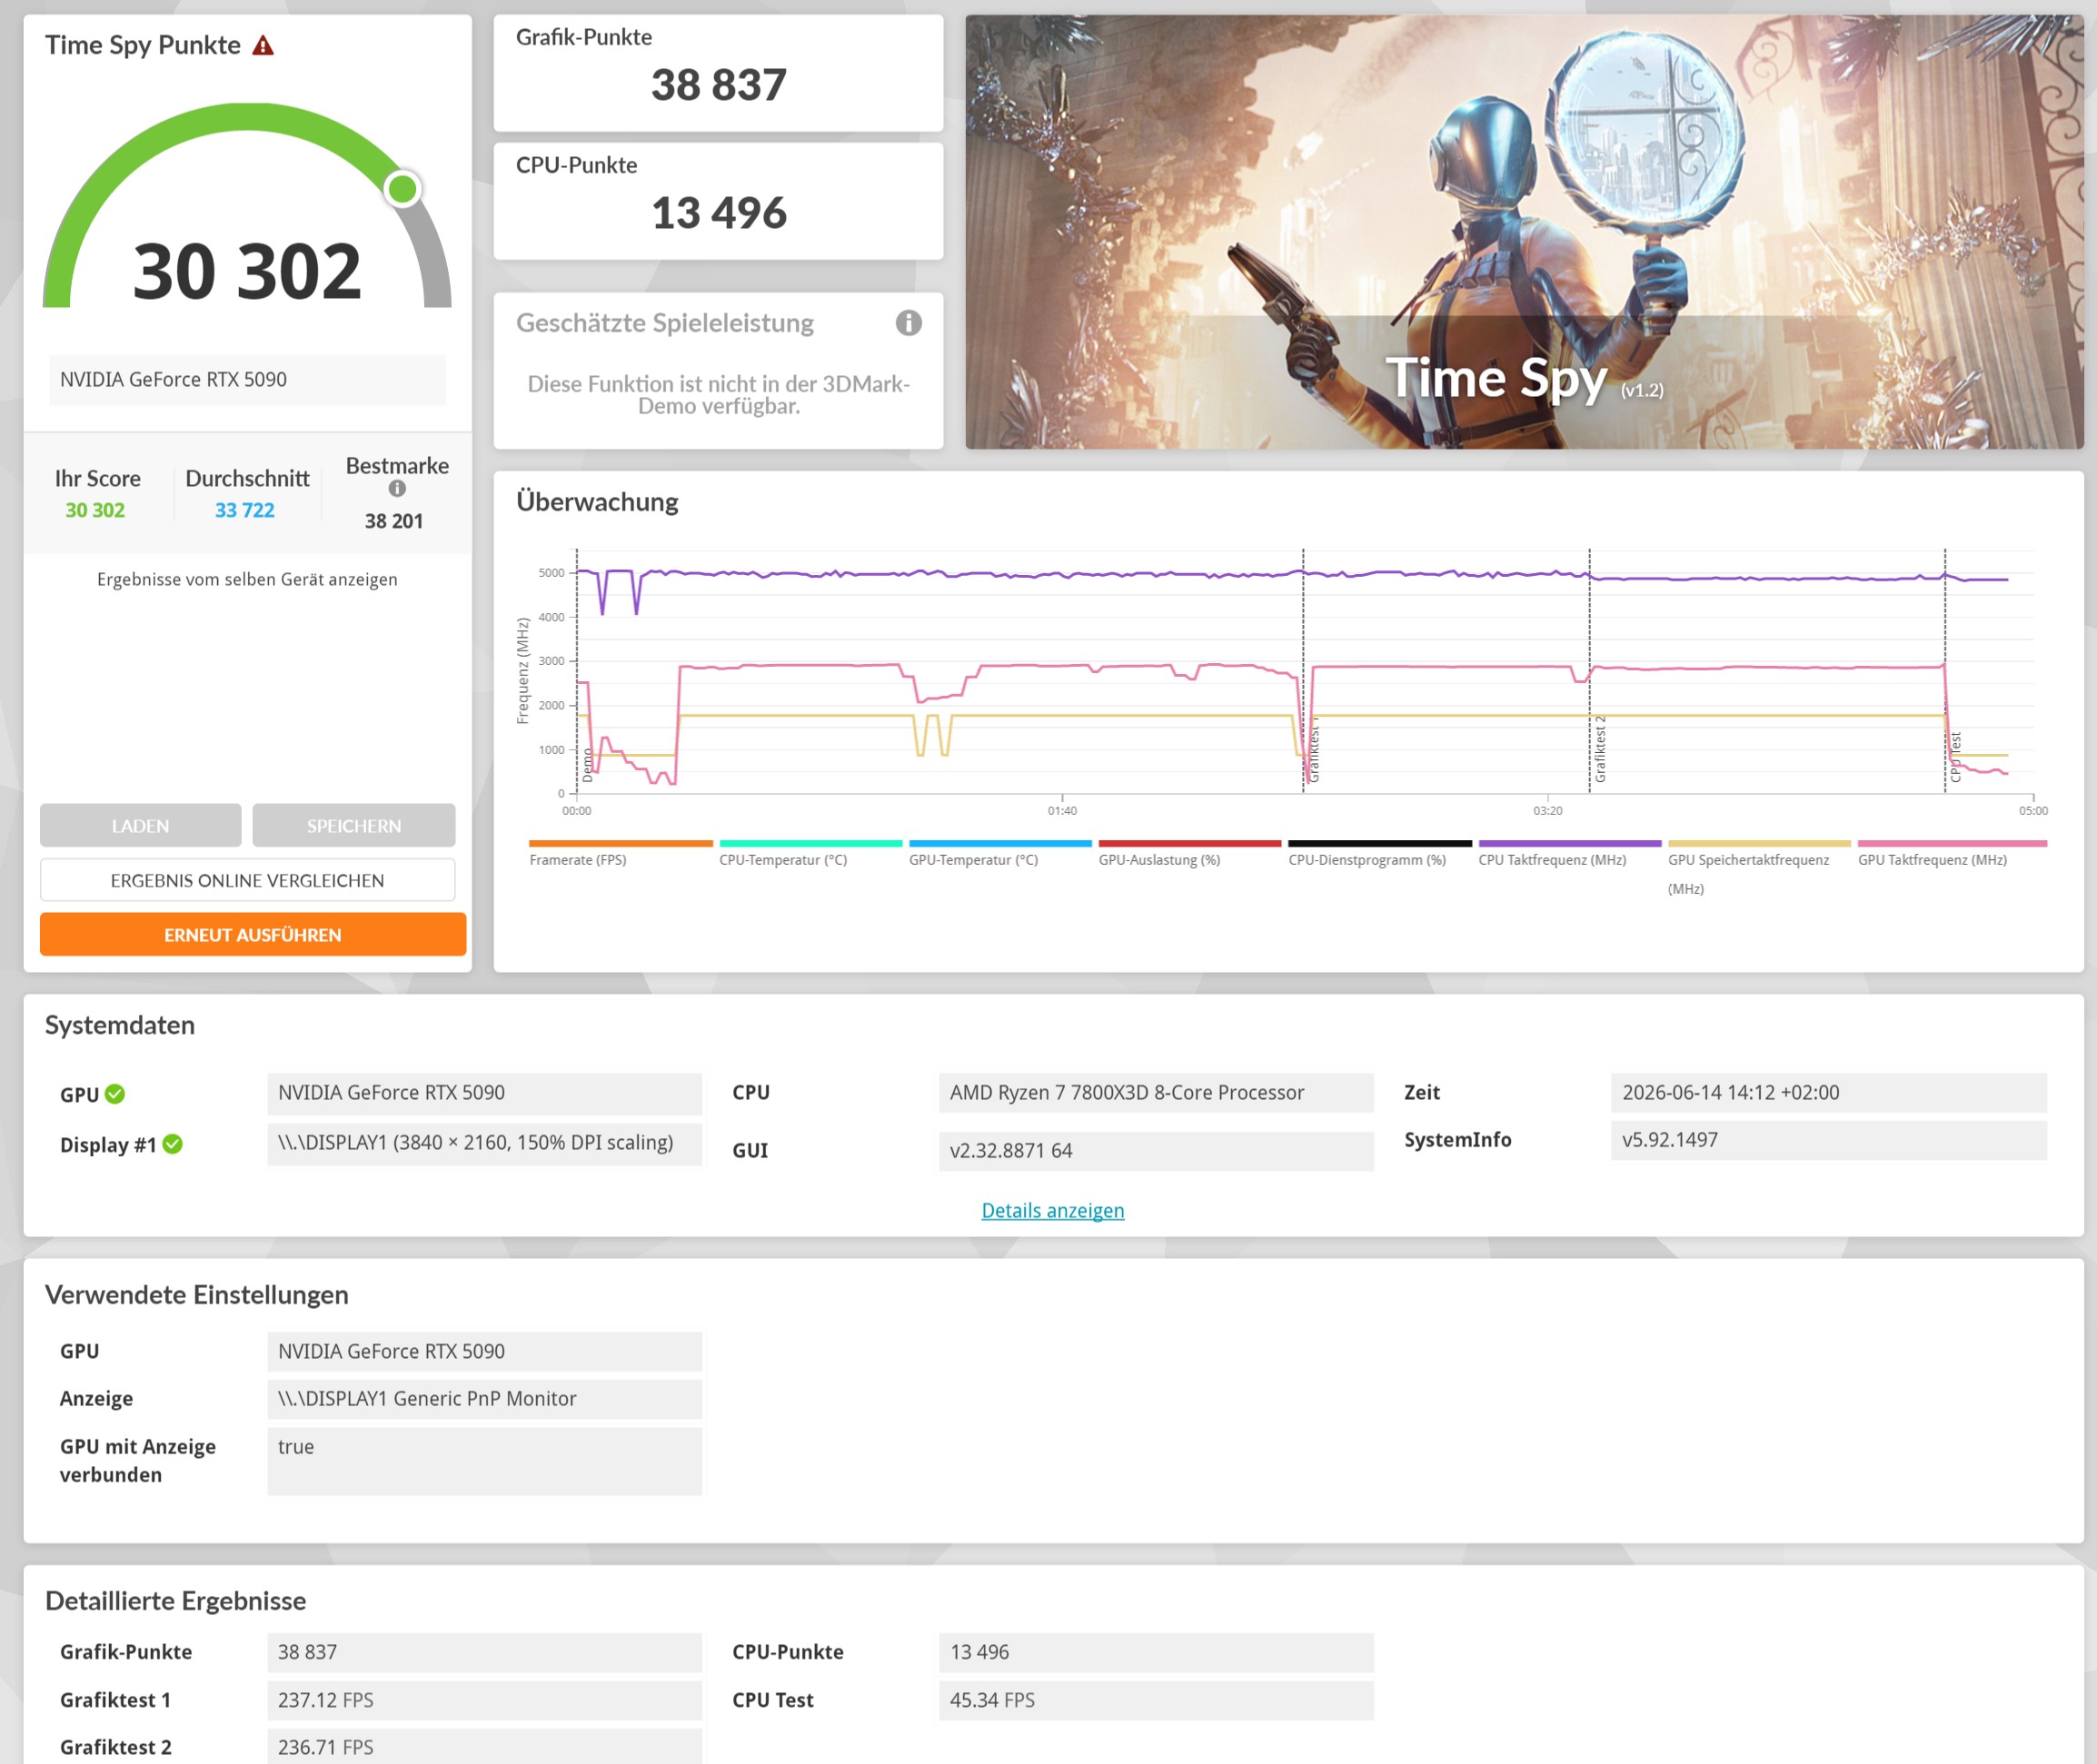The height and width of the screenshot is (1764, 2097).
Task: Show Ergebnisse vom selben Gerät anzeigen
Action: [247, 579]
